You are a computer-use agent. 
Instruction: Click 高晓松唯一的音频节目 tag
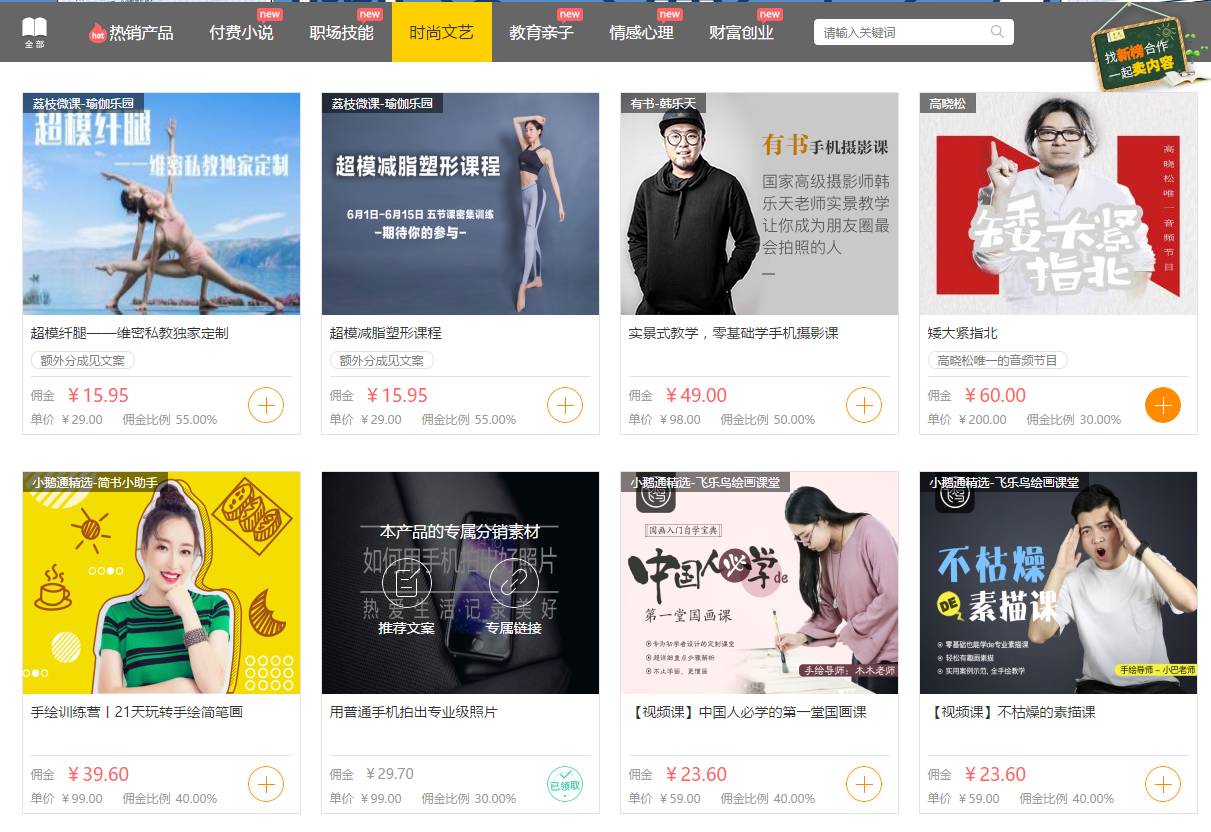(x=997, y=360)
